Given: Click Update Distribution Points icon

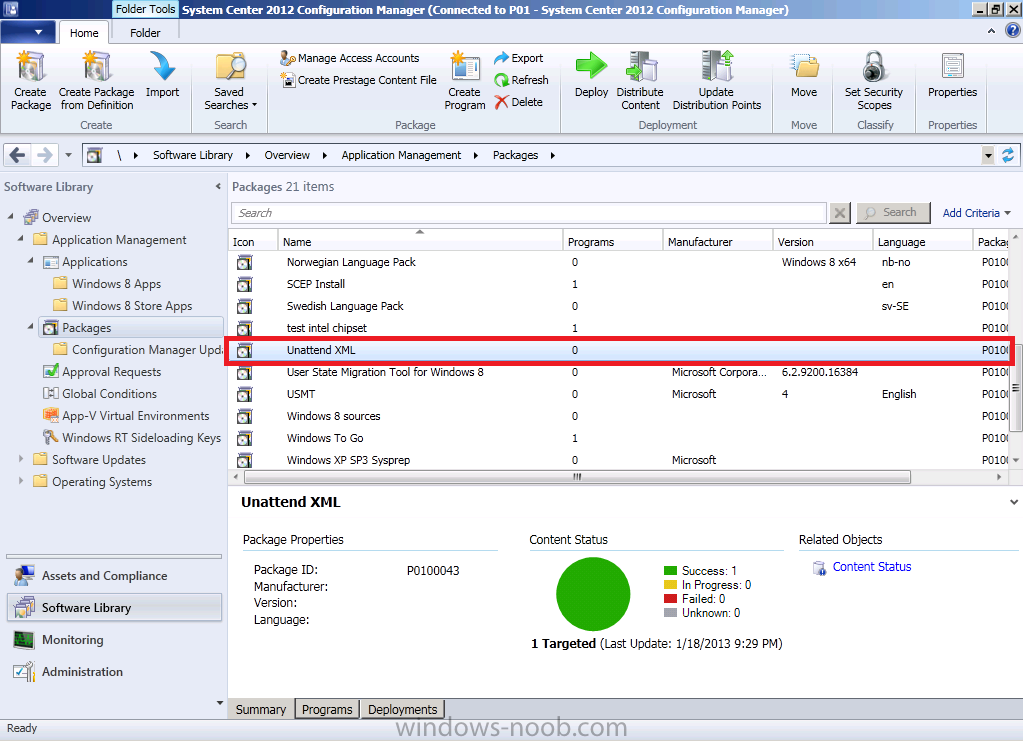Looking at the screenshot, I should point(717,67).
